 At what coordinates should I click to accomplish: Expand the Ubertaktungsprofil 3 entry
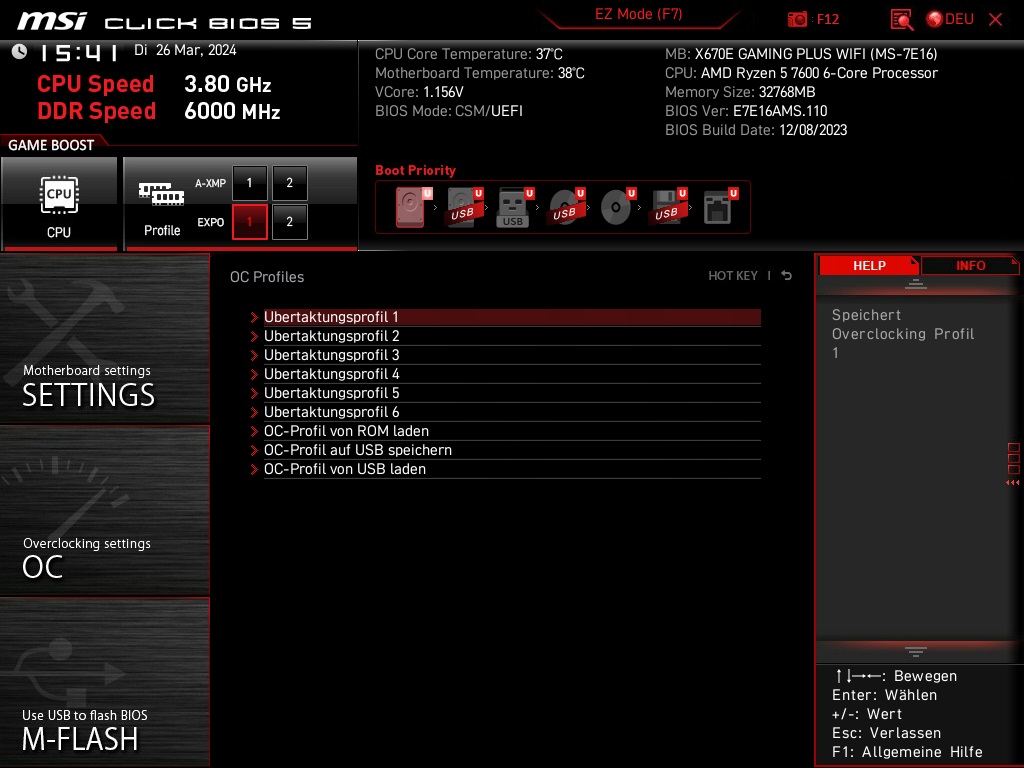tap(331, 354)
